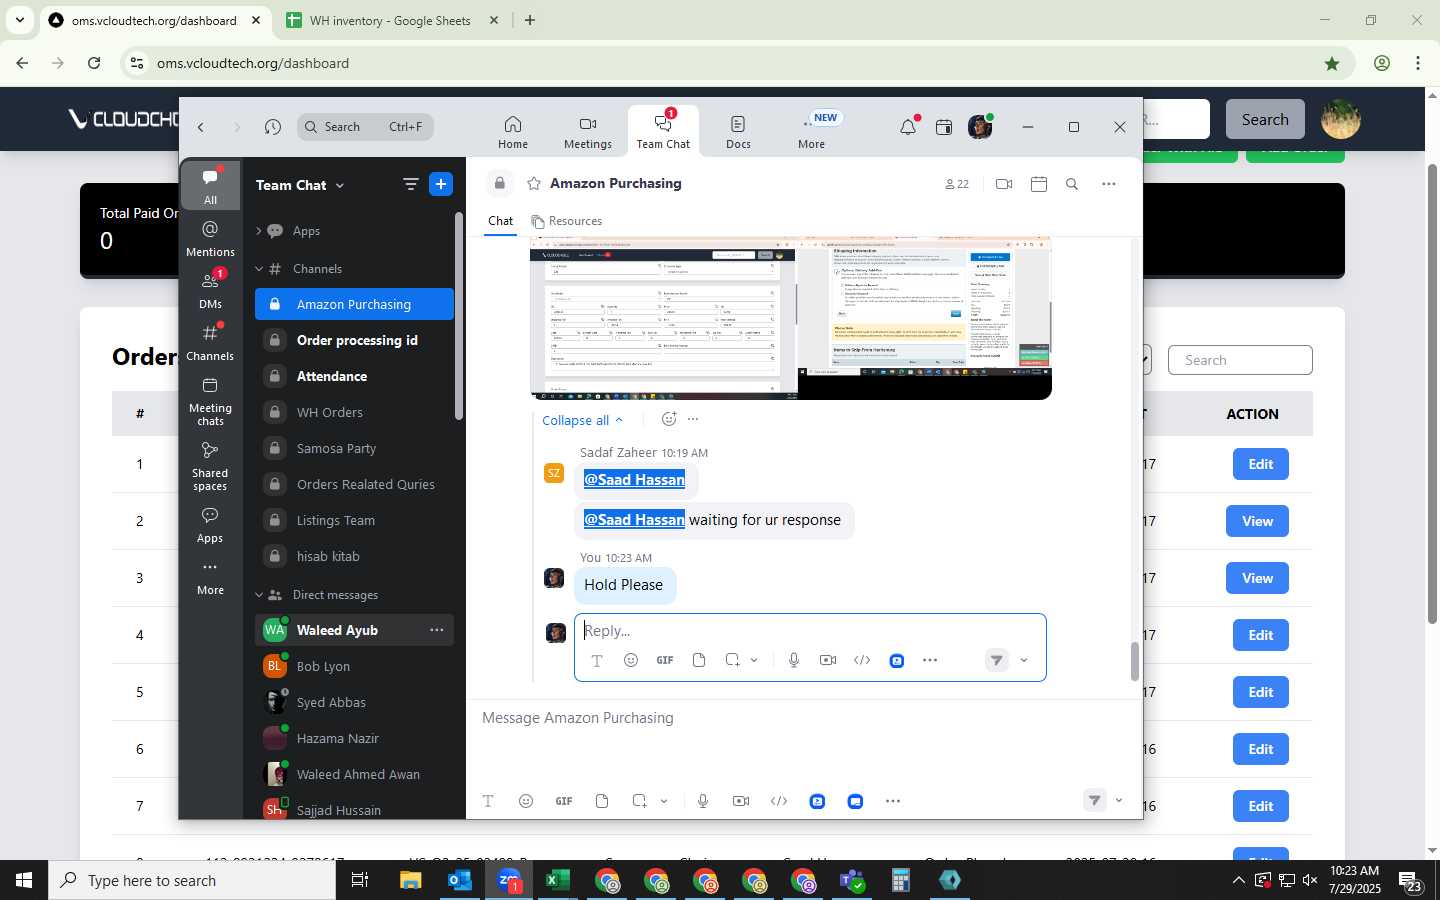Open Shared spaces in the sidebar
This screenshot has height=900, width=1440.
click(210, 466)
